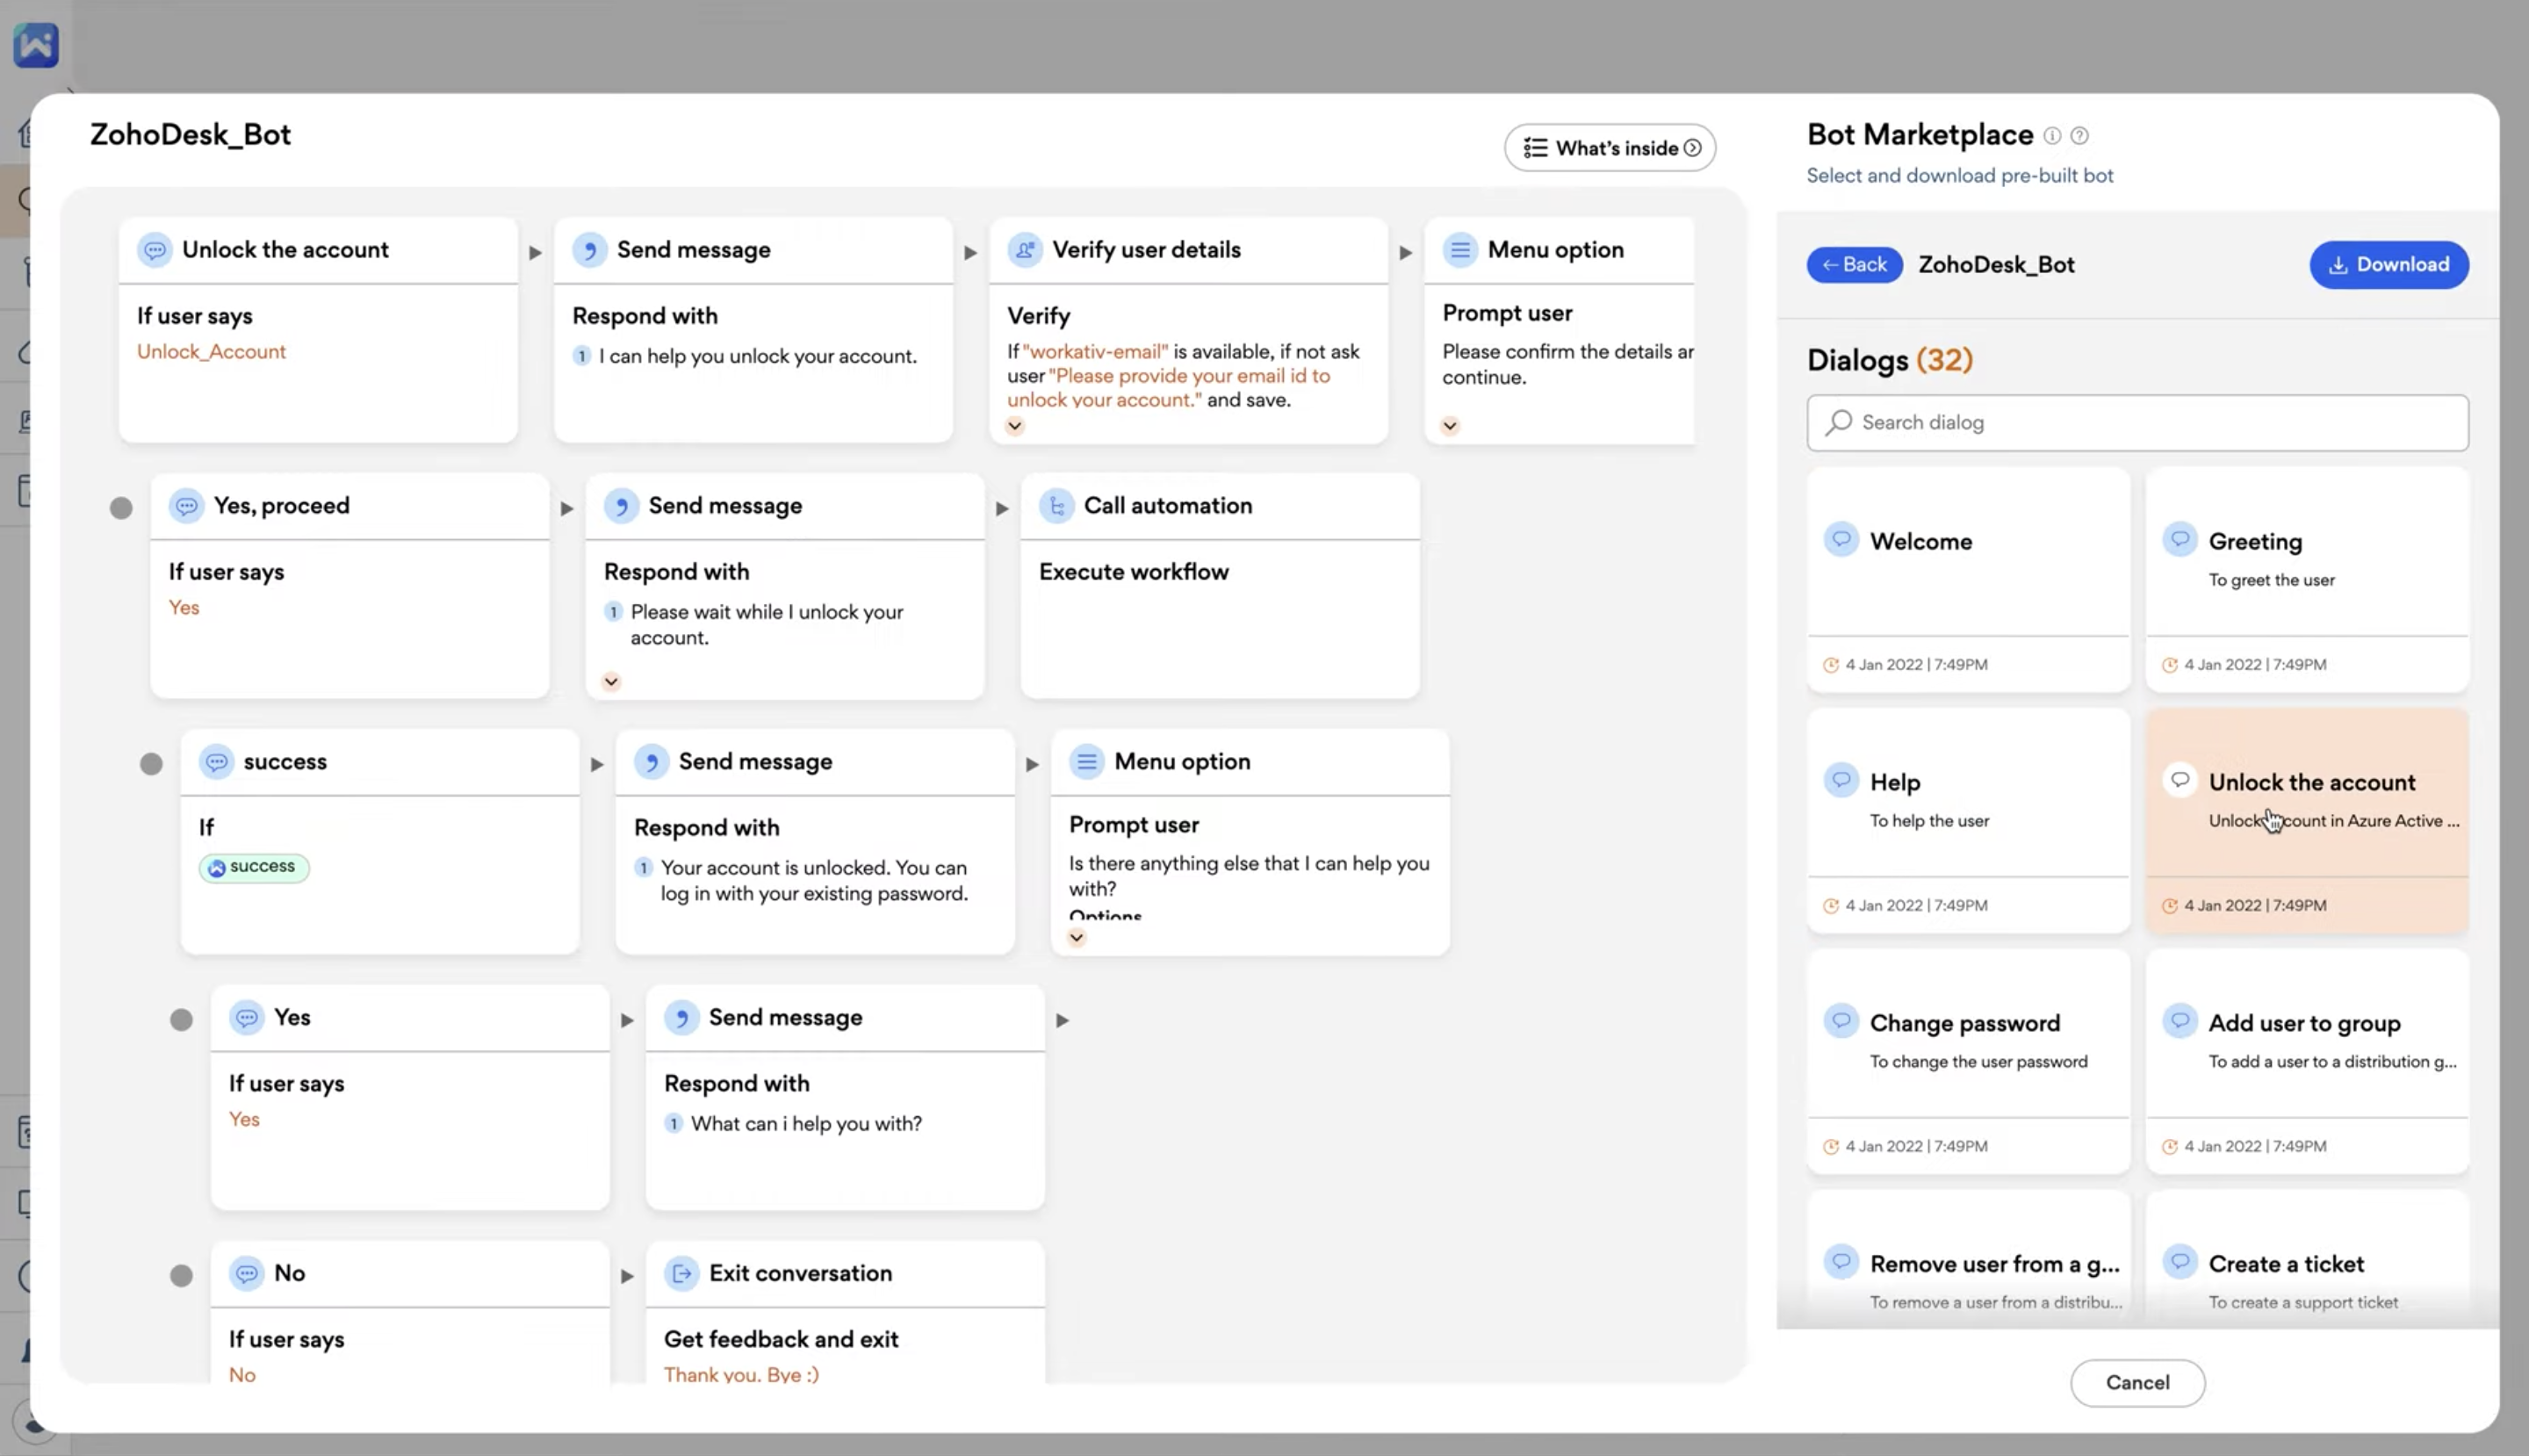This screenshot has width=2529, height=1456.
Task: Click the Bot Marketplace help question icon
Action: click(2079, 136)
